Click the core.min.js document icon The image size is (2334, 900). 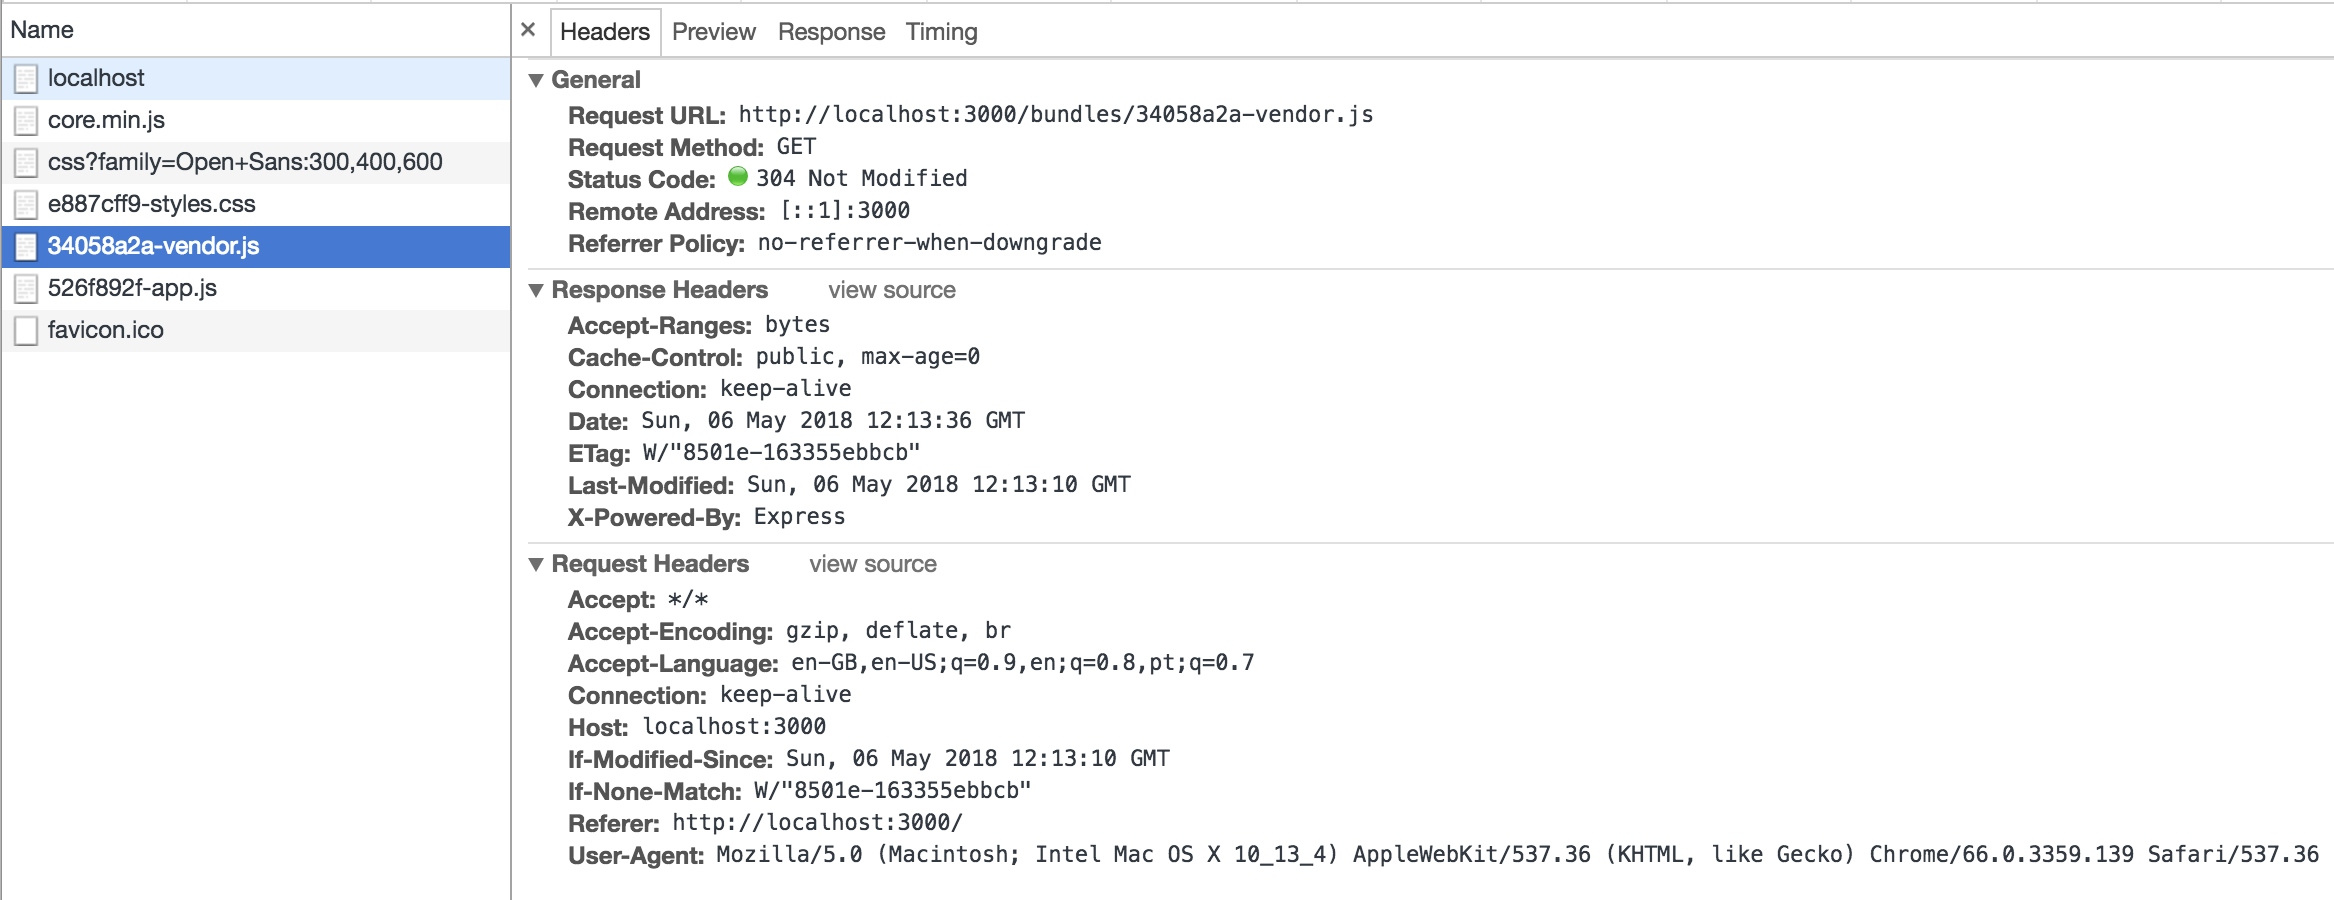[x=26, y=120]
